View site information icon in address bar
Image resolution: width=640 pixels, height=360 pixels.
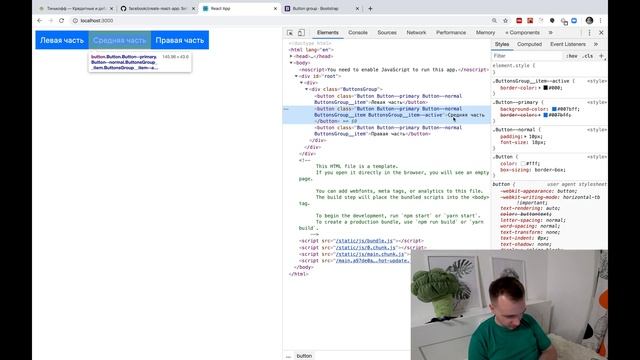(x=75, y=20)
